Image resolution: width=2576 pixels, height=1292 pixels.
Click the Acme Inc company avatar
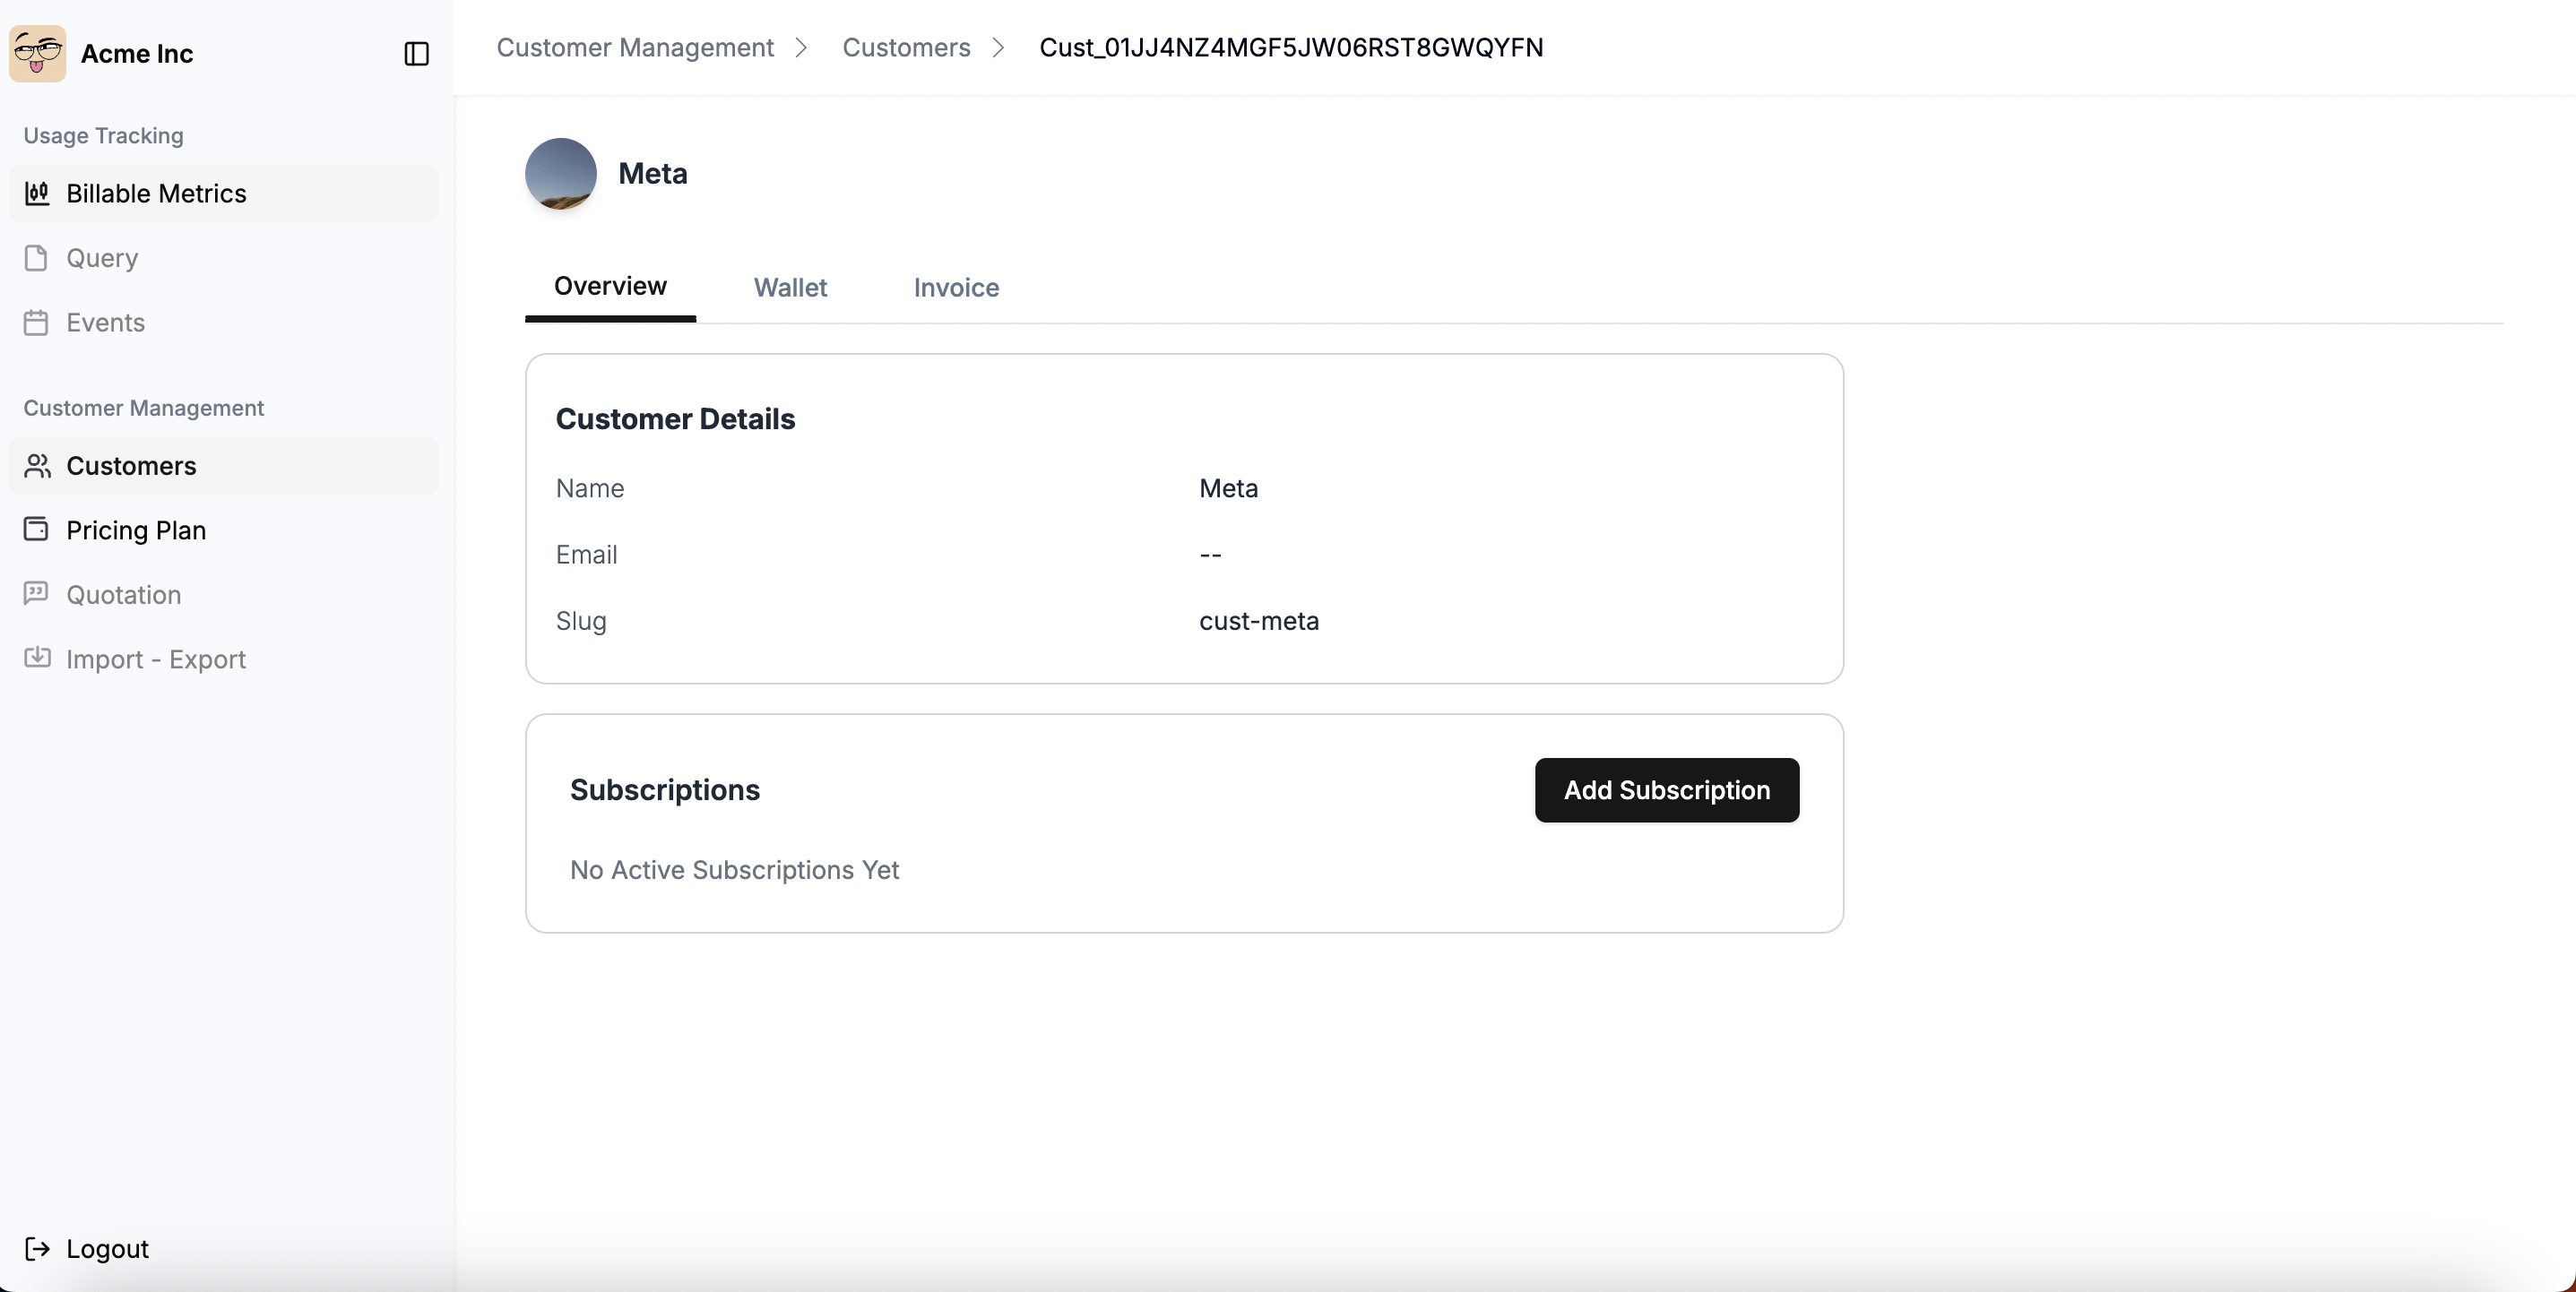[38, 53]
